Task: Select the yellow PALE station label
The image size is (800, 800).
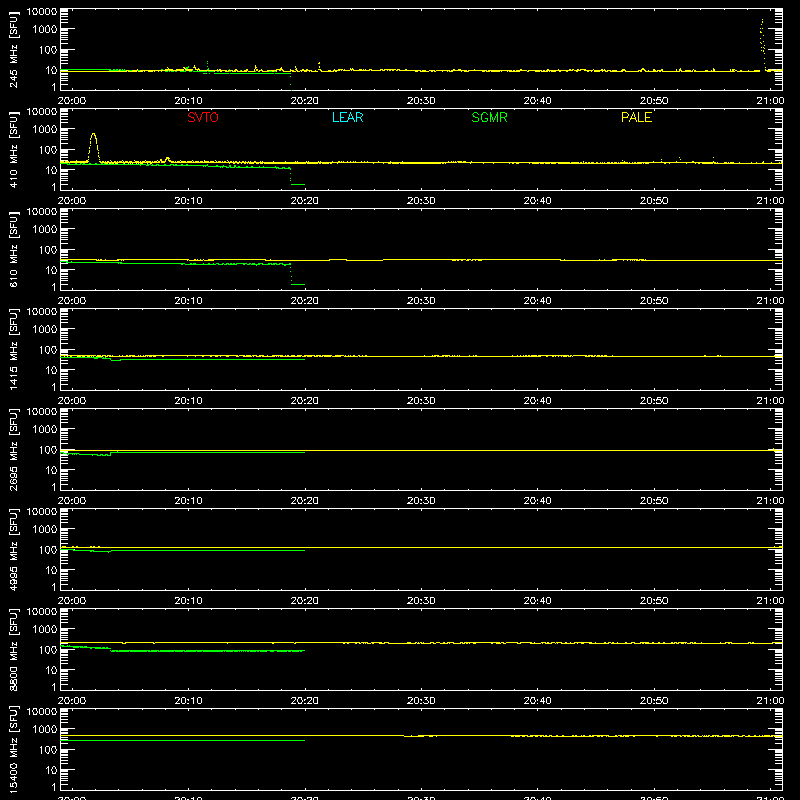Action: click(636, 117)
